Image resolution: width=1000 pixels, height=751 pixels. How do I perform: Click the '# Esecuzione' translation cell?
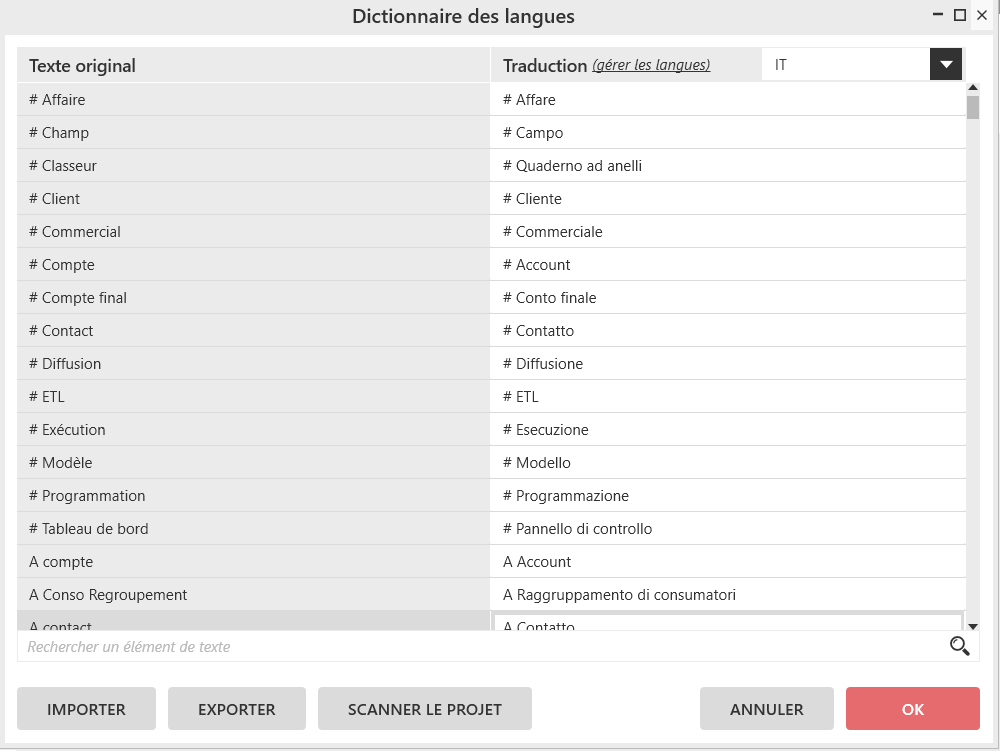[x=728, y=430]
